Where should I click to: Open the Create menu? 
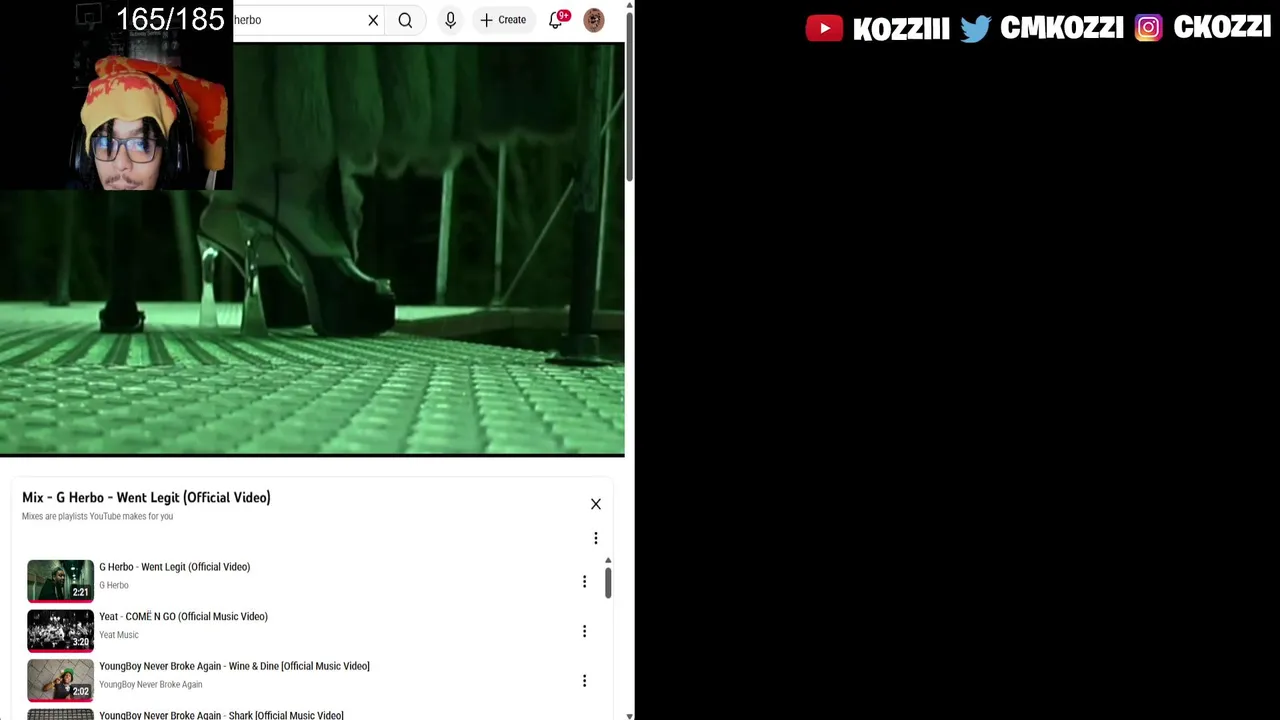click(503, 20)
